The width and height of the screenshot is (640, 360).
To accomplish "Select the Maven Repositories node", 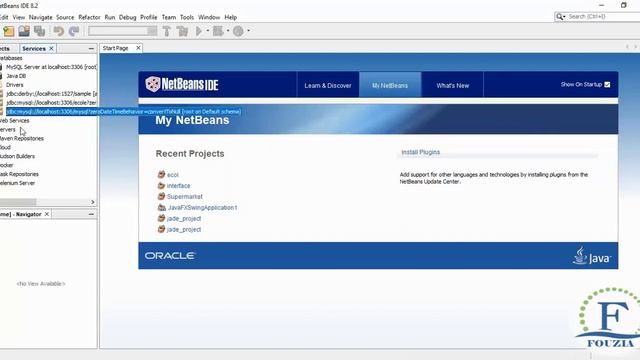I will [x=22, y=139].
